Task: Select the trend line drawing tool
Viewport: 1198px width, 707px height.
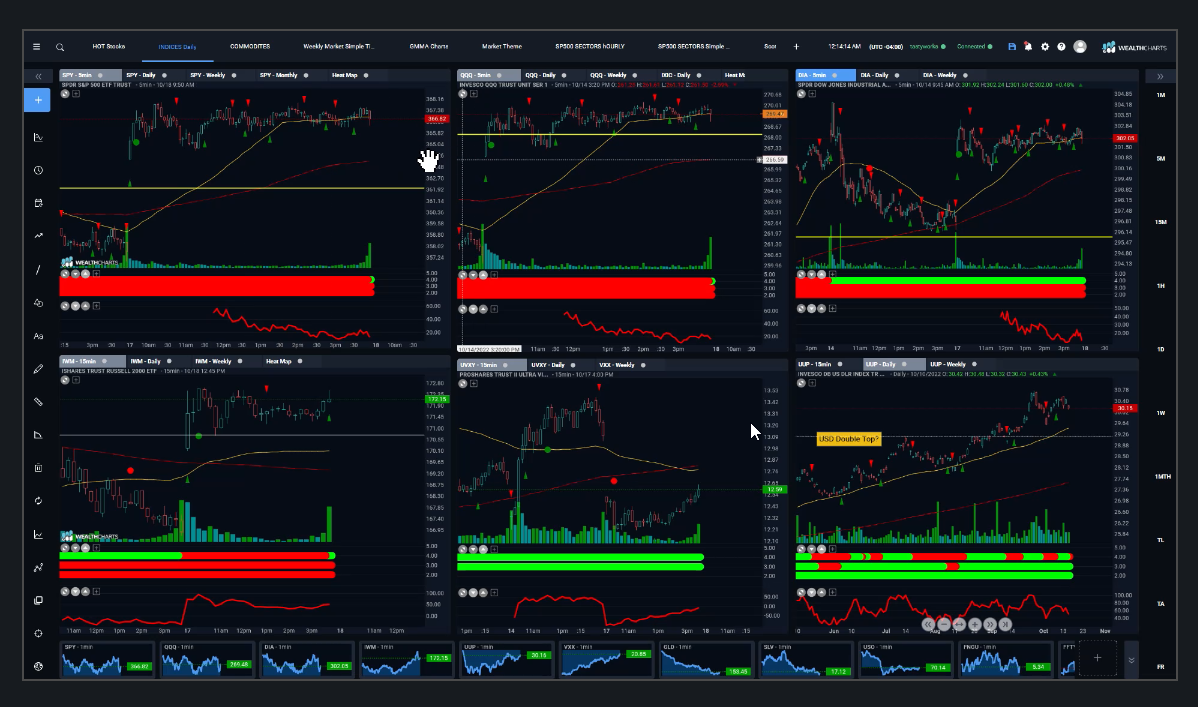Action: (38, 270)
